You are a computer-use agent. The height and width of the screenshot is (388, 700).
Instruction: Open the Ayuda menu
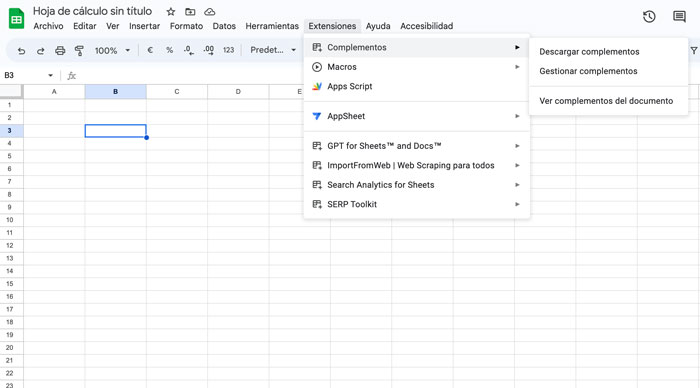(x=378, y=26)
